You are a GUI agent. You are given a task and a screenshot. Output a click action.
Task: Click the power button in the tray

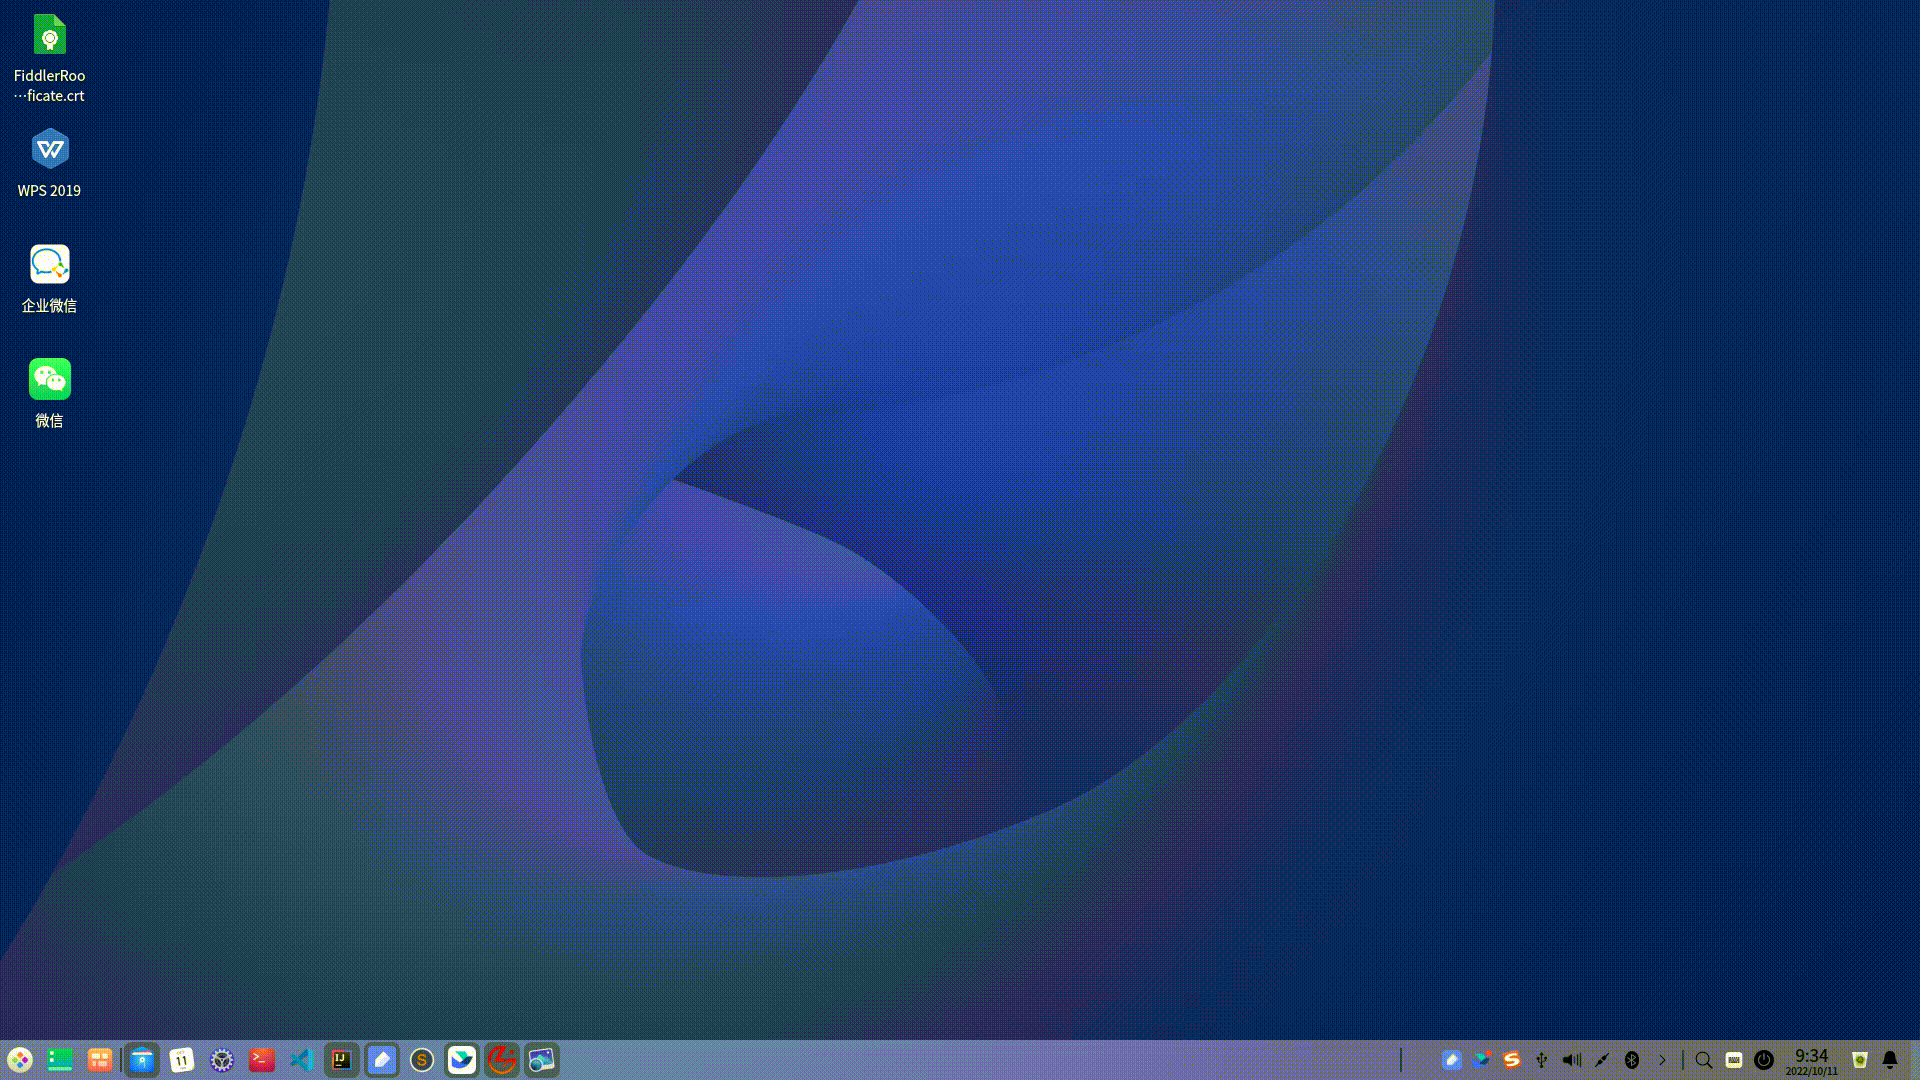coord(1764,1060)
